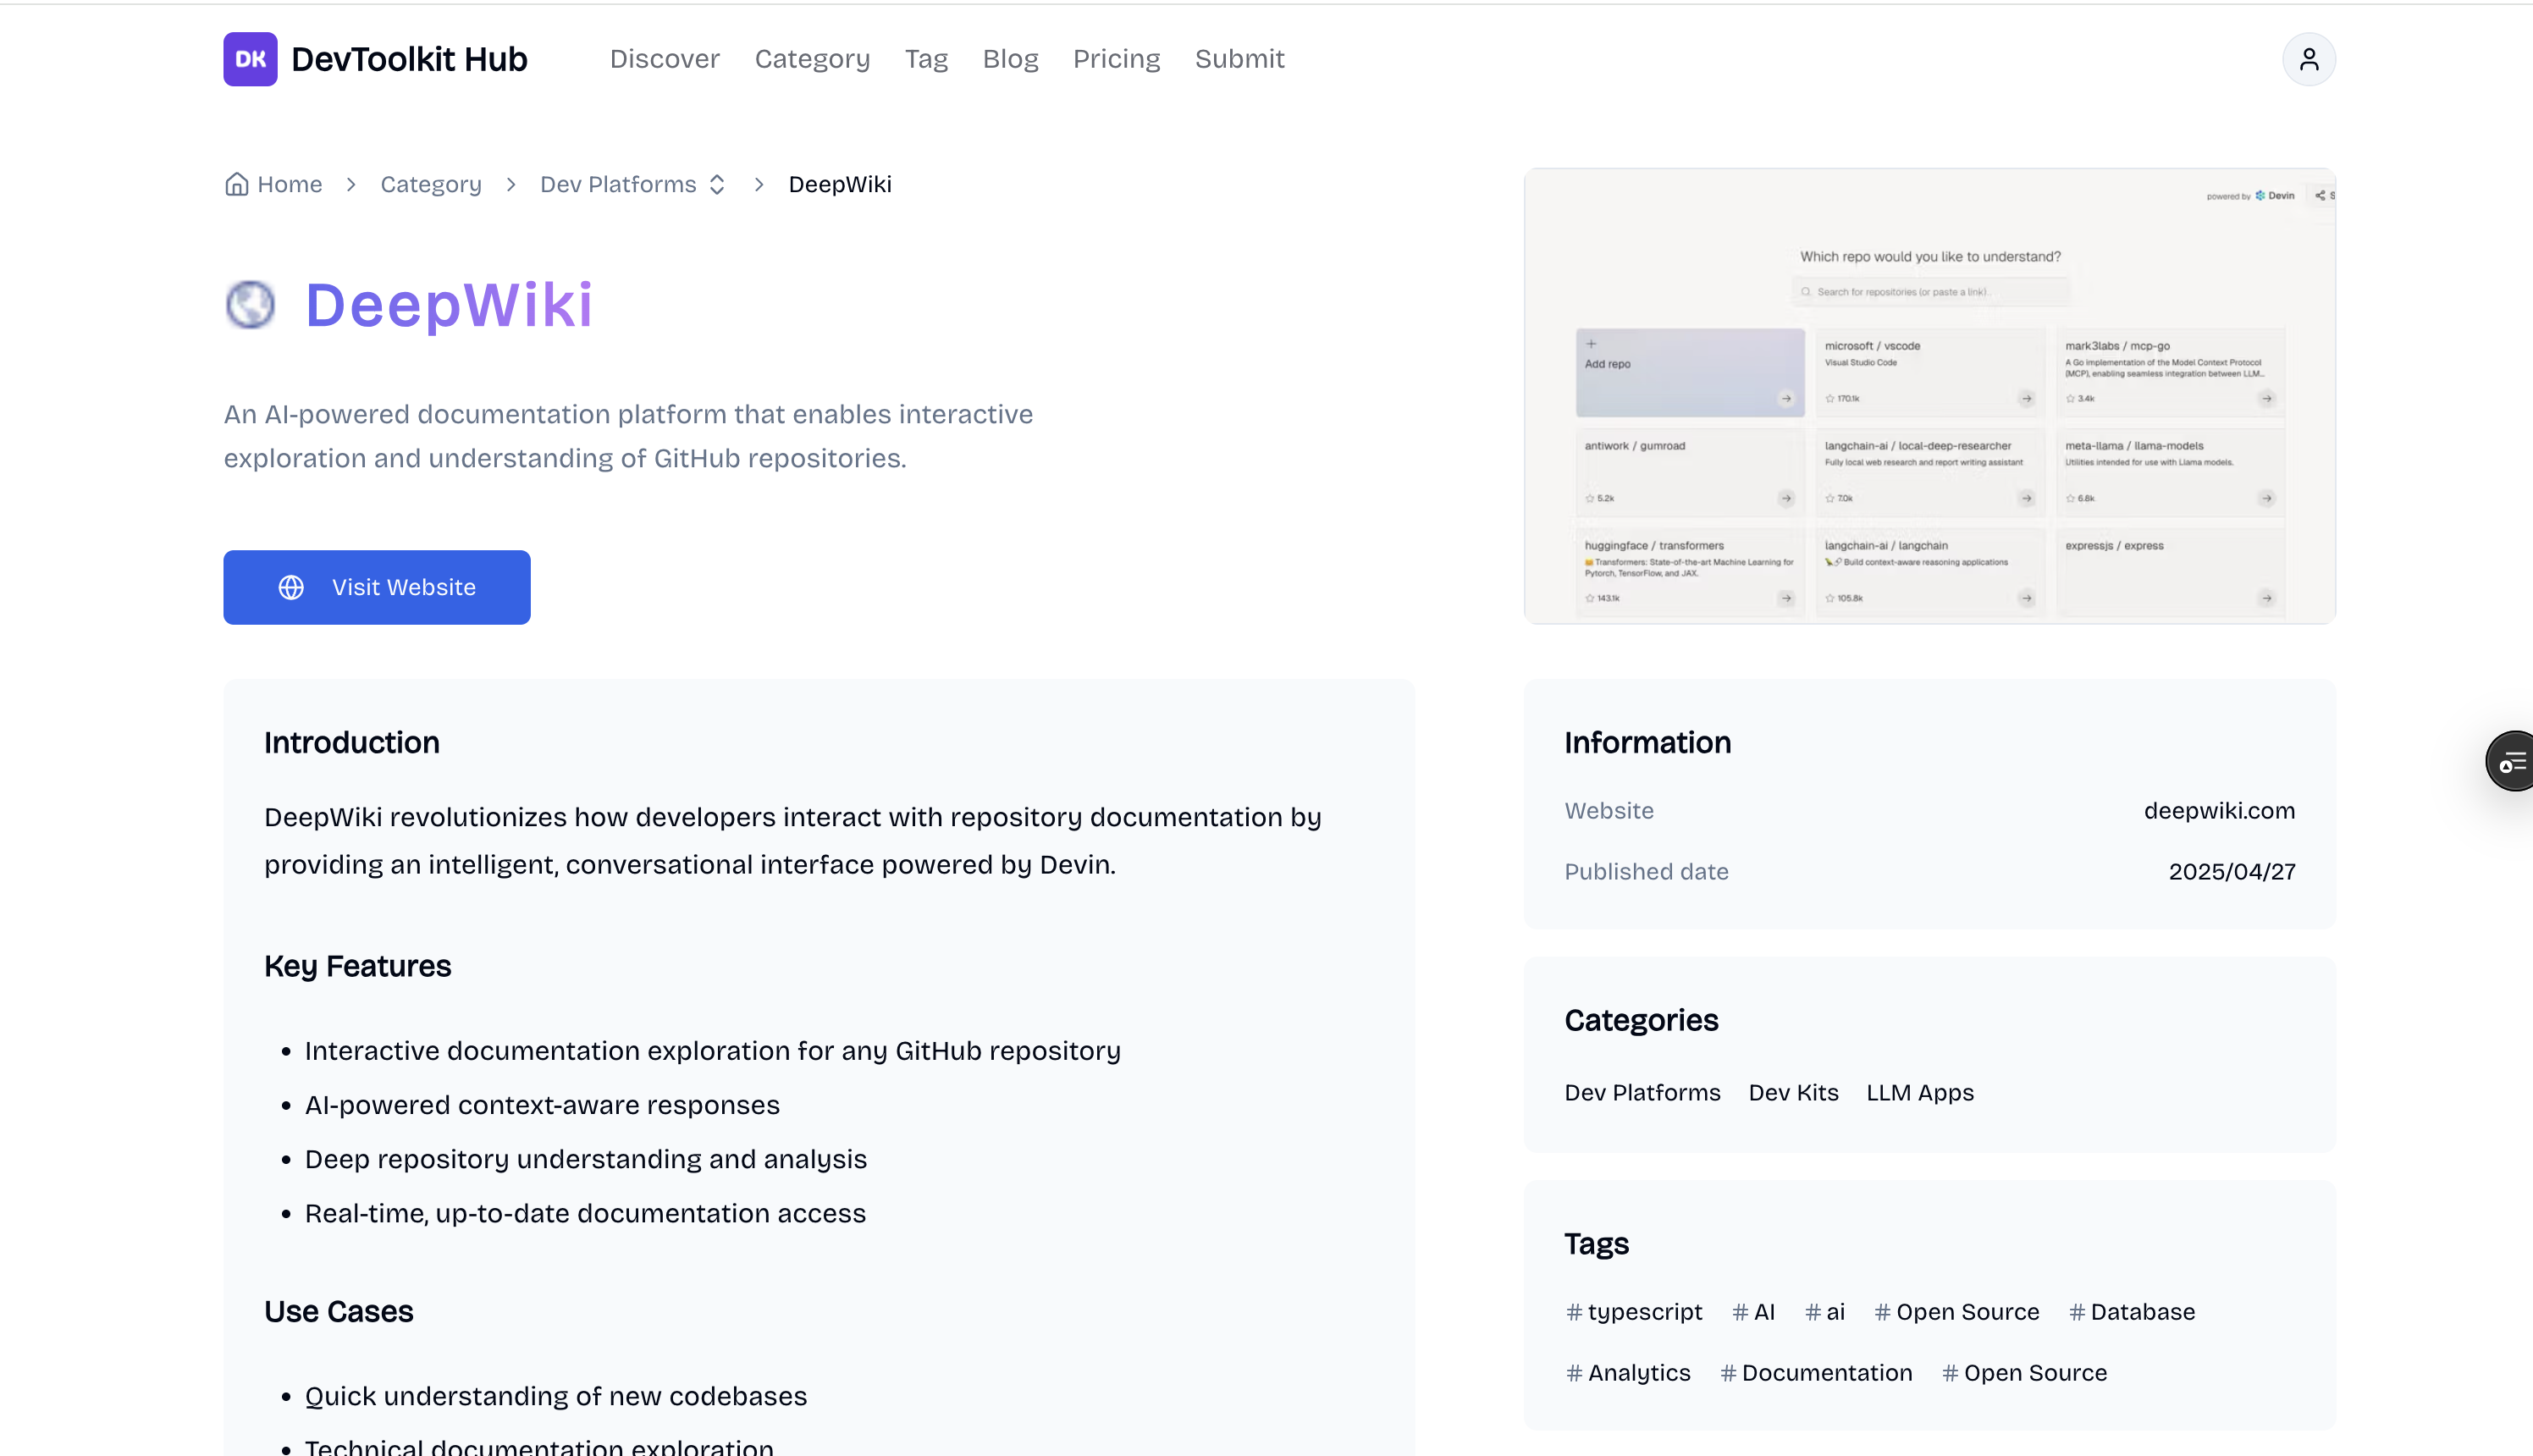Click the #typescript tag
2533x1456 pixels.
pyautogui.click(x=1634, y=1311)
